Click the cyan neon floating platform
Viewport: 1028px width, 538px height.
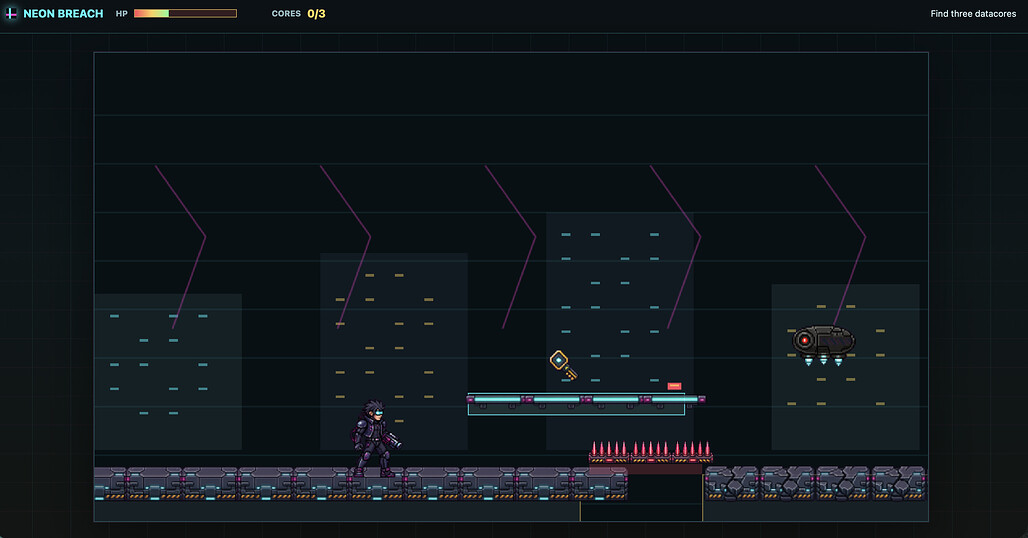click(586, 404)
